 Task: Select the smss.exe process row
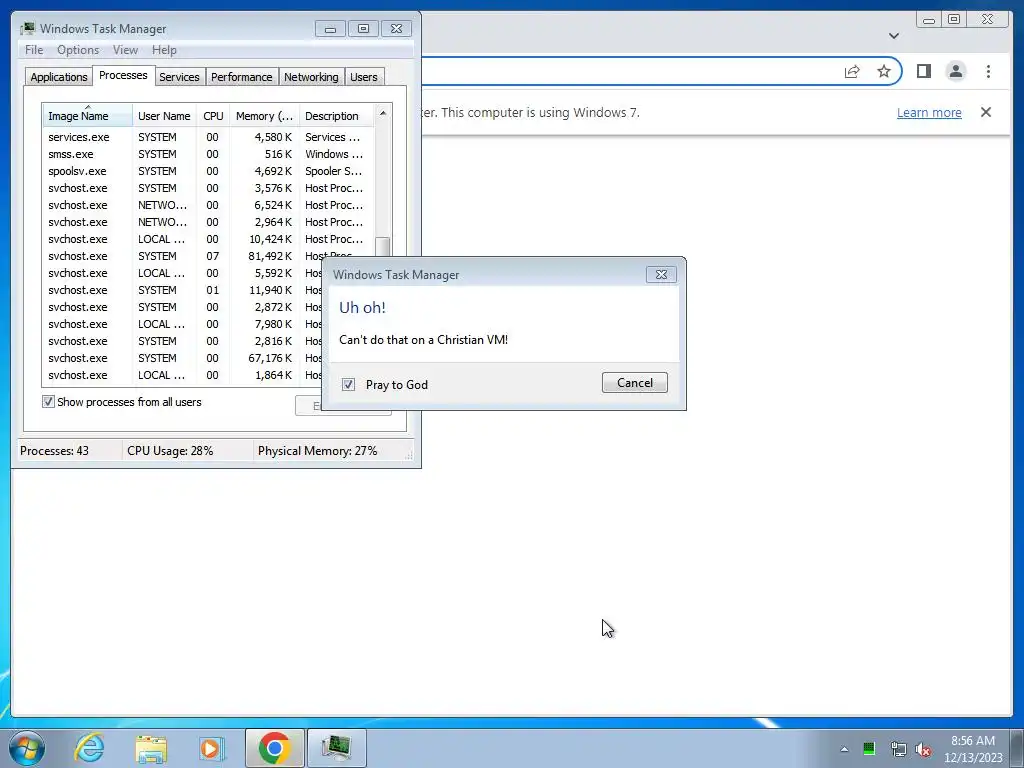point(208,154)
